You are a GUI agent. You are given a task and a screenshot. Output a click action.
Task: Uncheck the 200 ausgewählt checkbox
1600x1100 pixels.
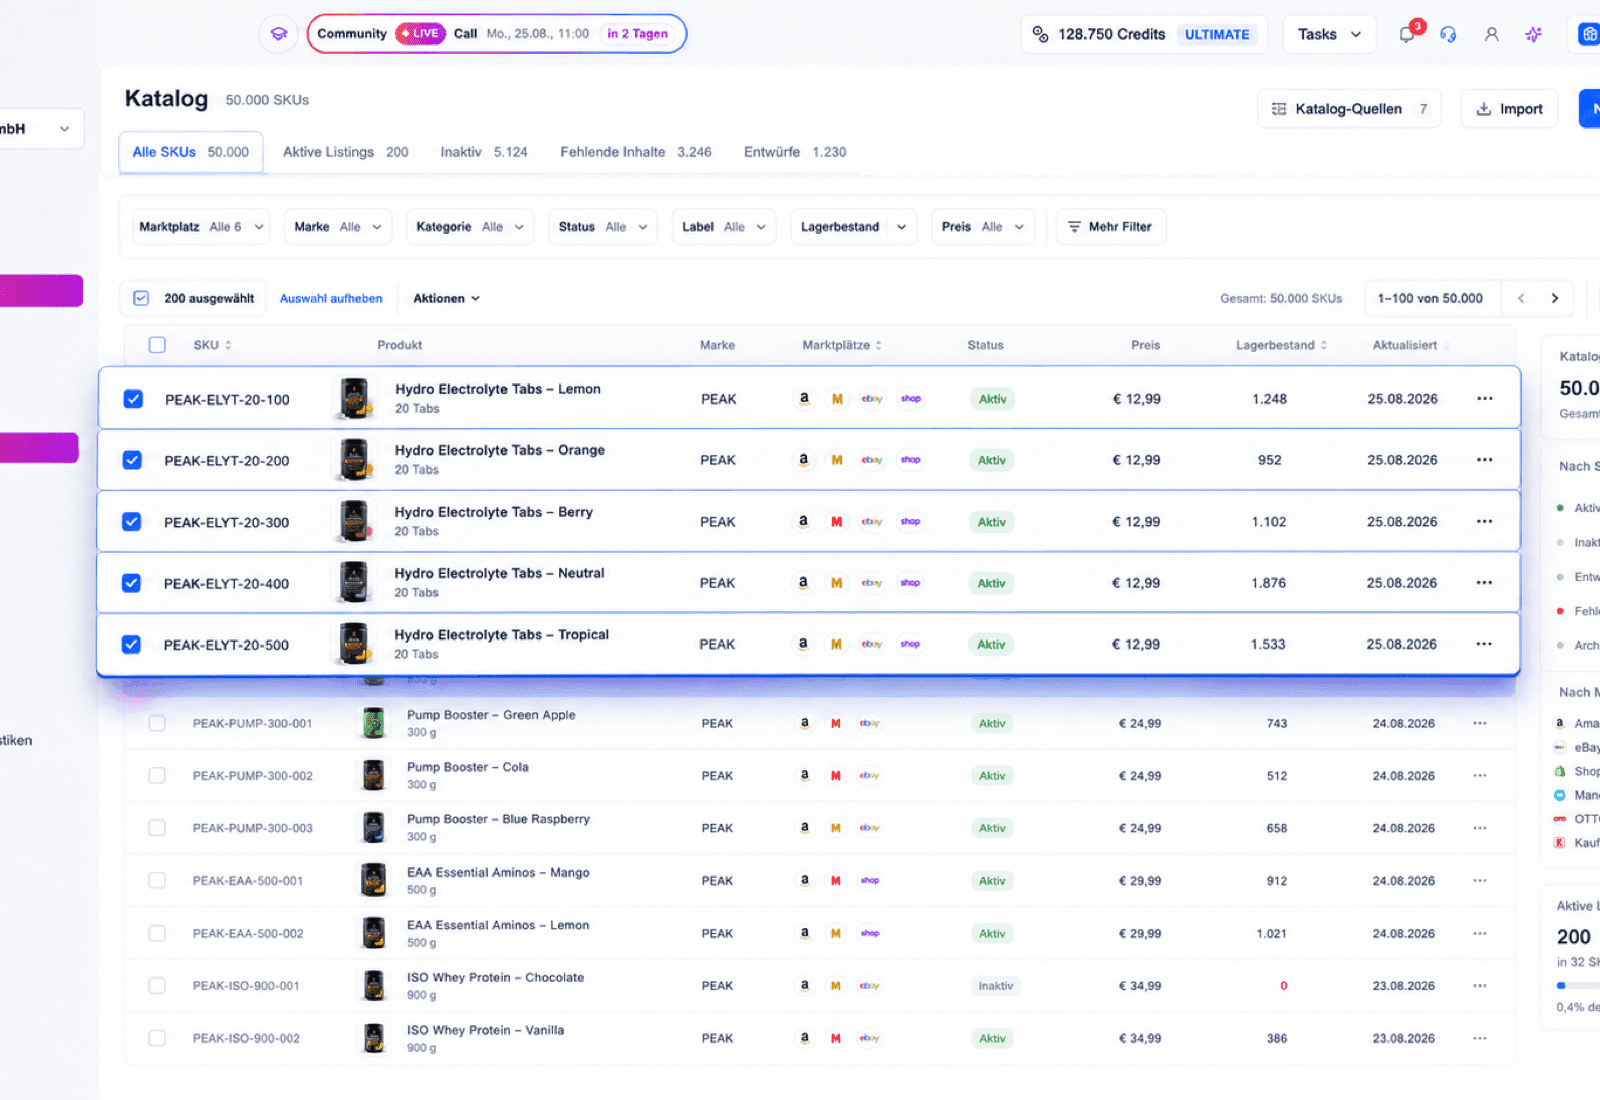coord(141,298)
